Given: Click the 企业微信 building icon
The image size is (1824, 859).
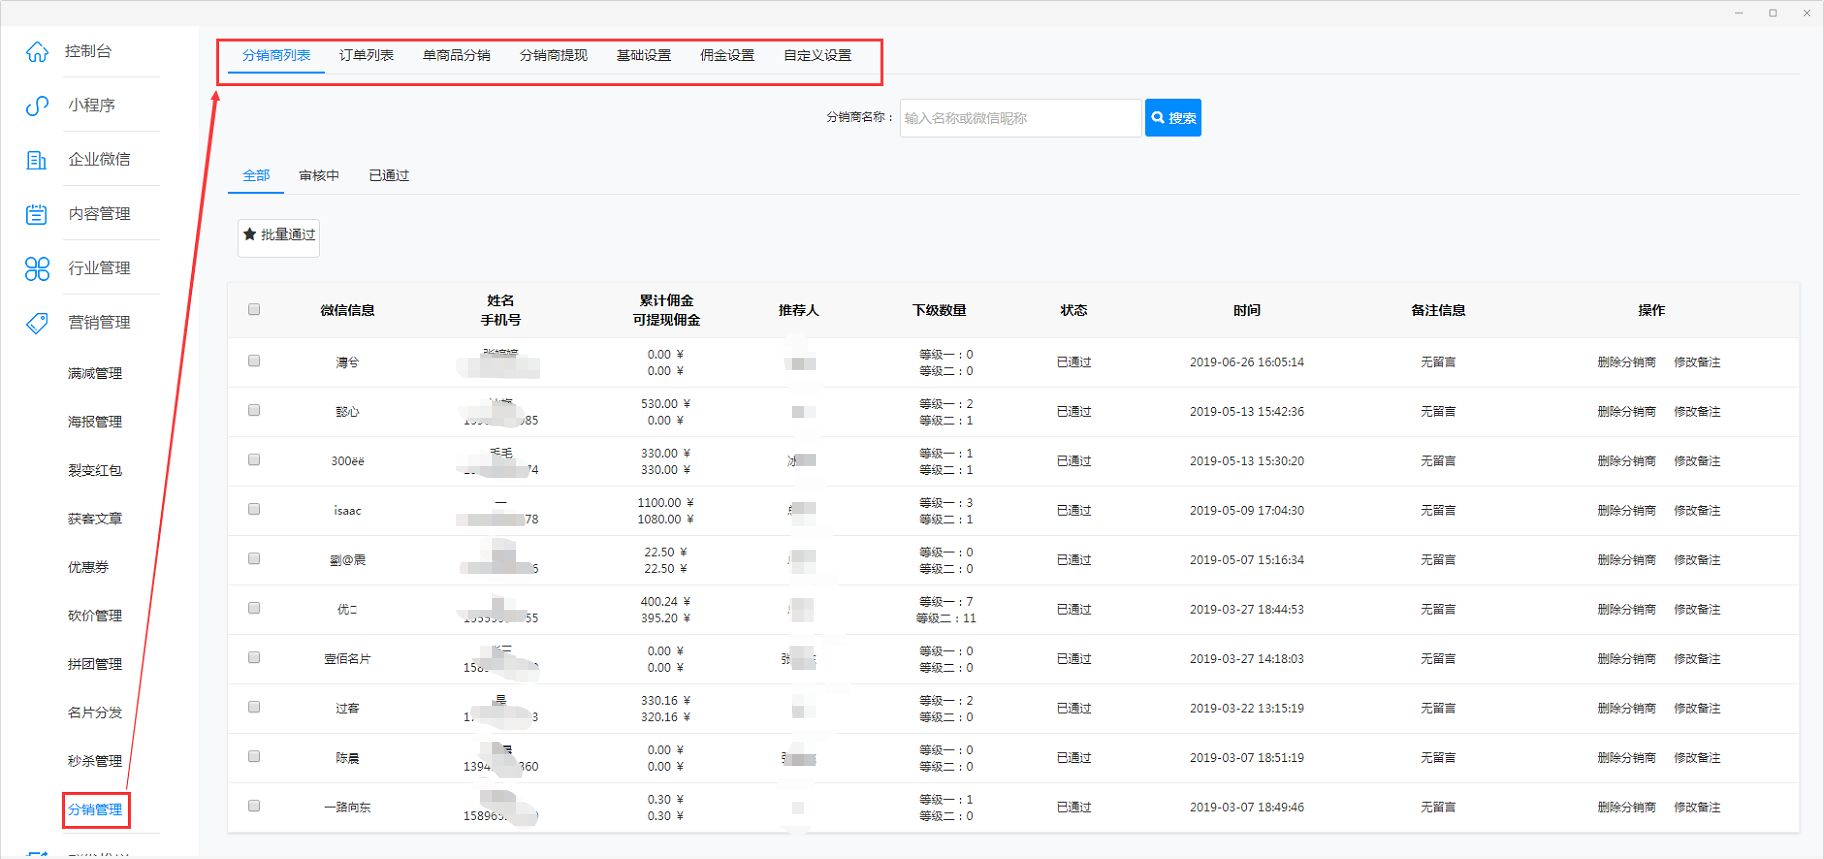Looking at the screenshot, I should (37, 160).
